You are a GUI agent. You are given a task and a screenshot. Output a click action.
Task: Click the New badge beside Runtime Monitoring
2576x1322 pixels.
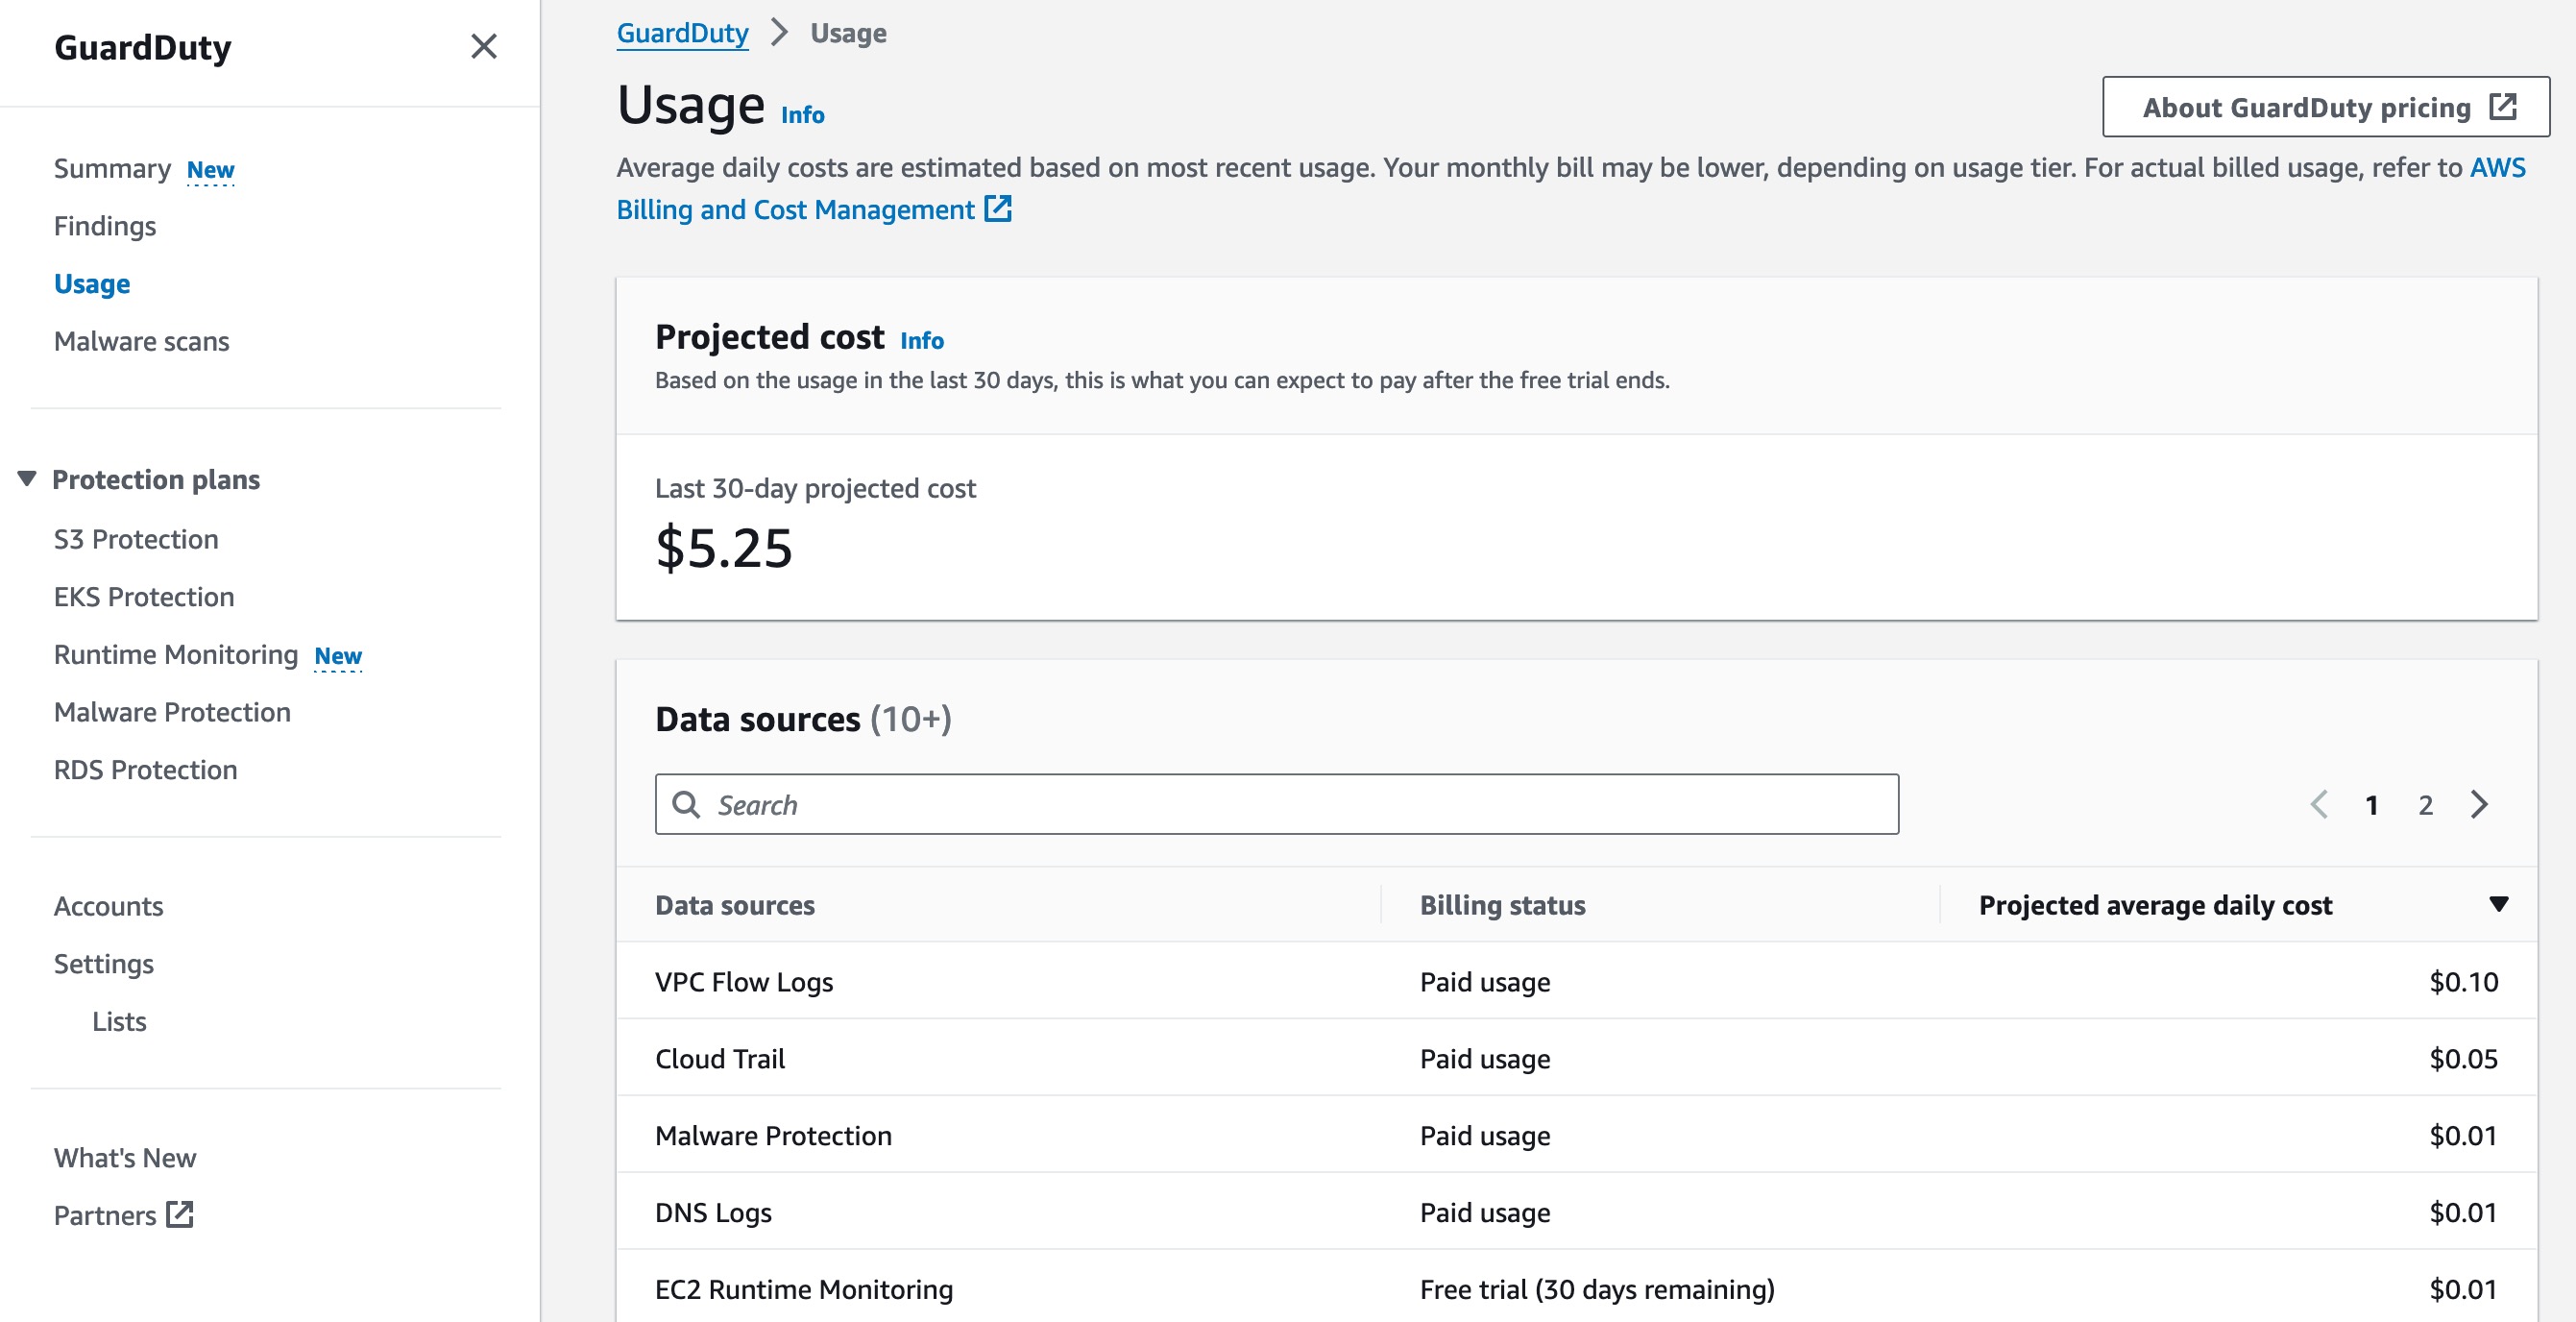[x=338, y=656]
